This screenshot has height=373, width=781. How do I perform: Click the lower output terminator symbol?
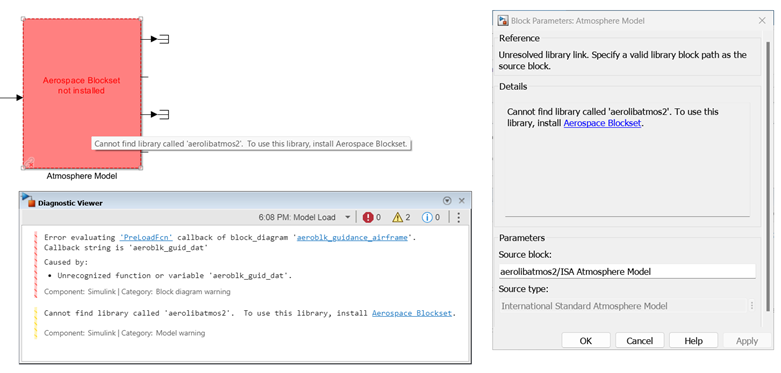(x=164, y=115)
